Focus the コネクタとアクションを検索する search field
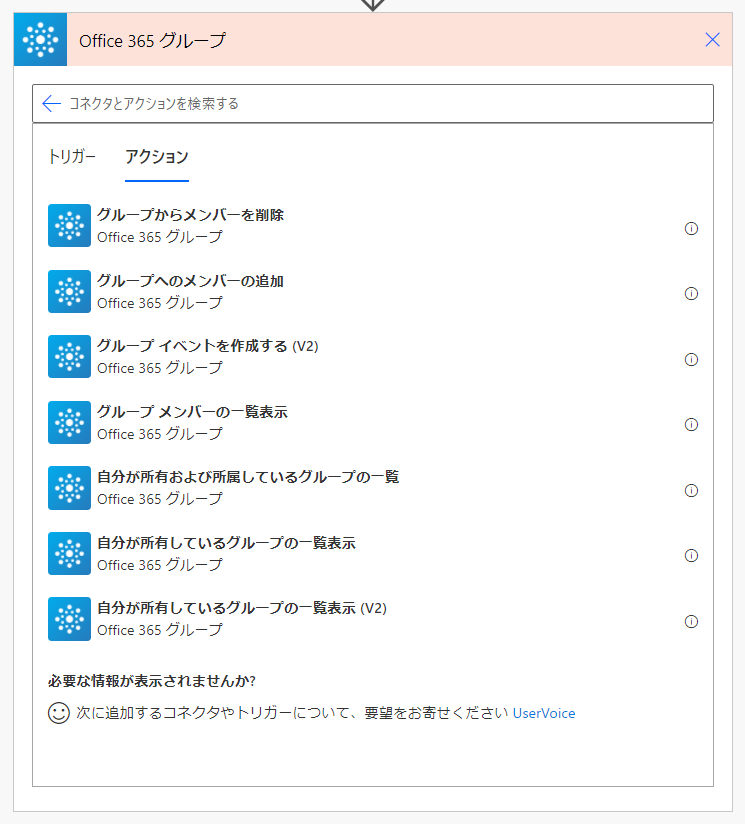The height and width of the screenshot is (824, 745). [x=372, y=104]
